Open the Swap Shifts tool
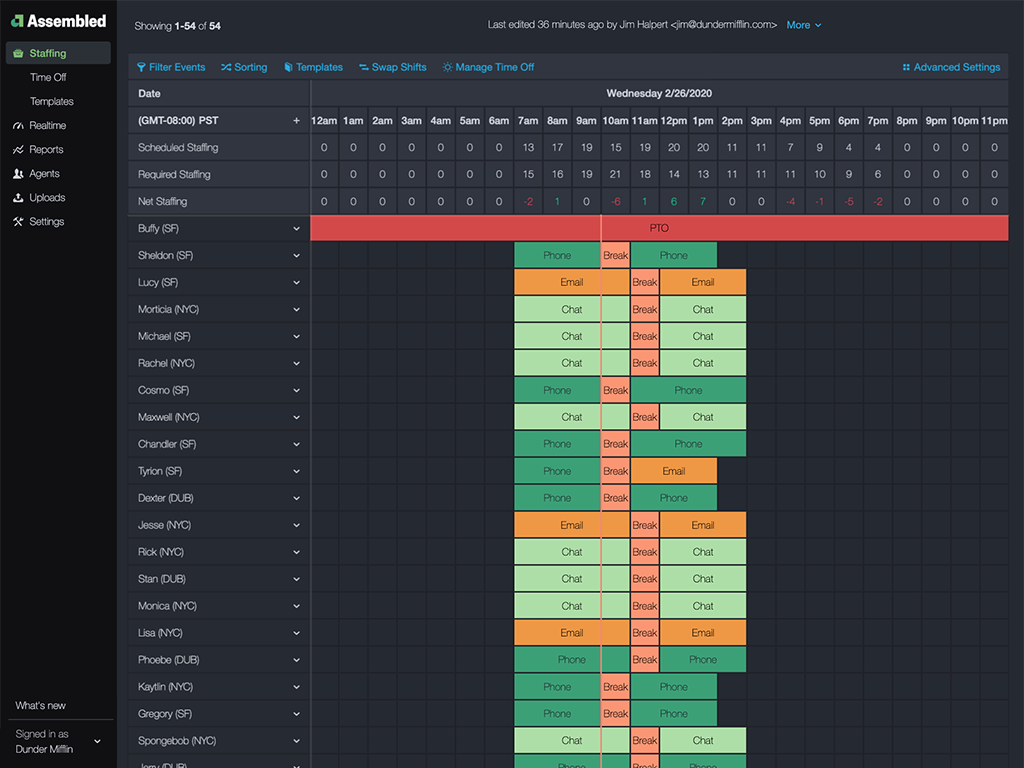The width and height of the screenshot is (1024, 768). (x=392, y=68)
